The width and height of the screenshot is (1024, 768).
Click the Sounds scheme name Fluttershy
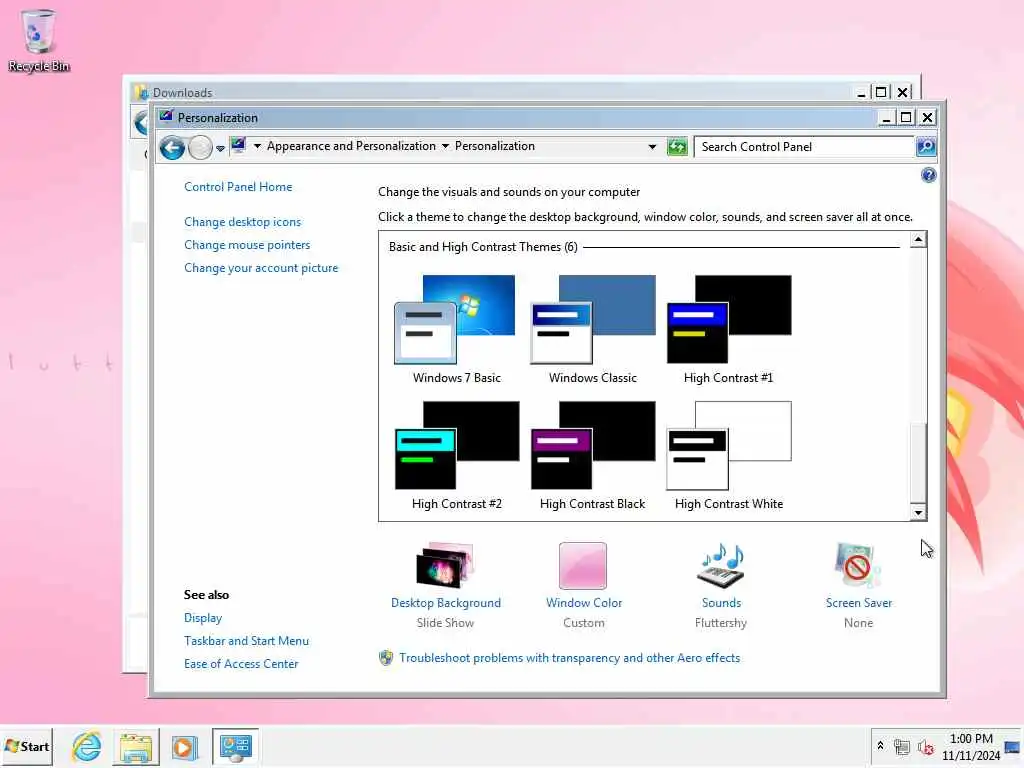coord(720,623)
